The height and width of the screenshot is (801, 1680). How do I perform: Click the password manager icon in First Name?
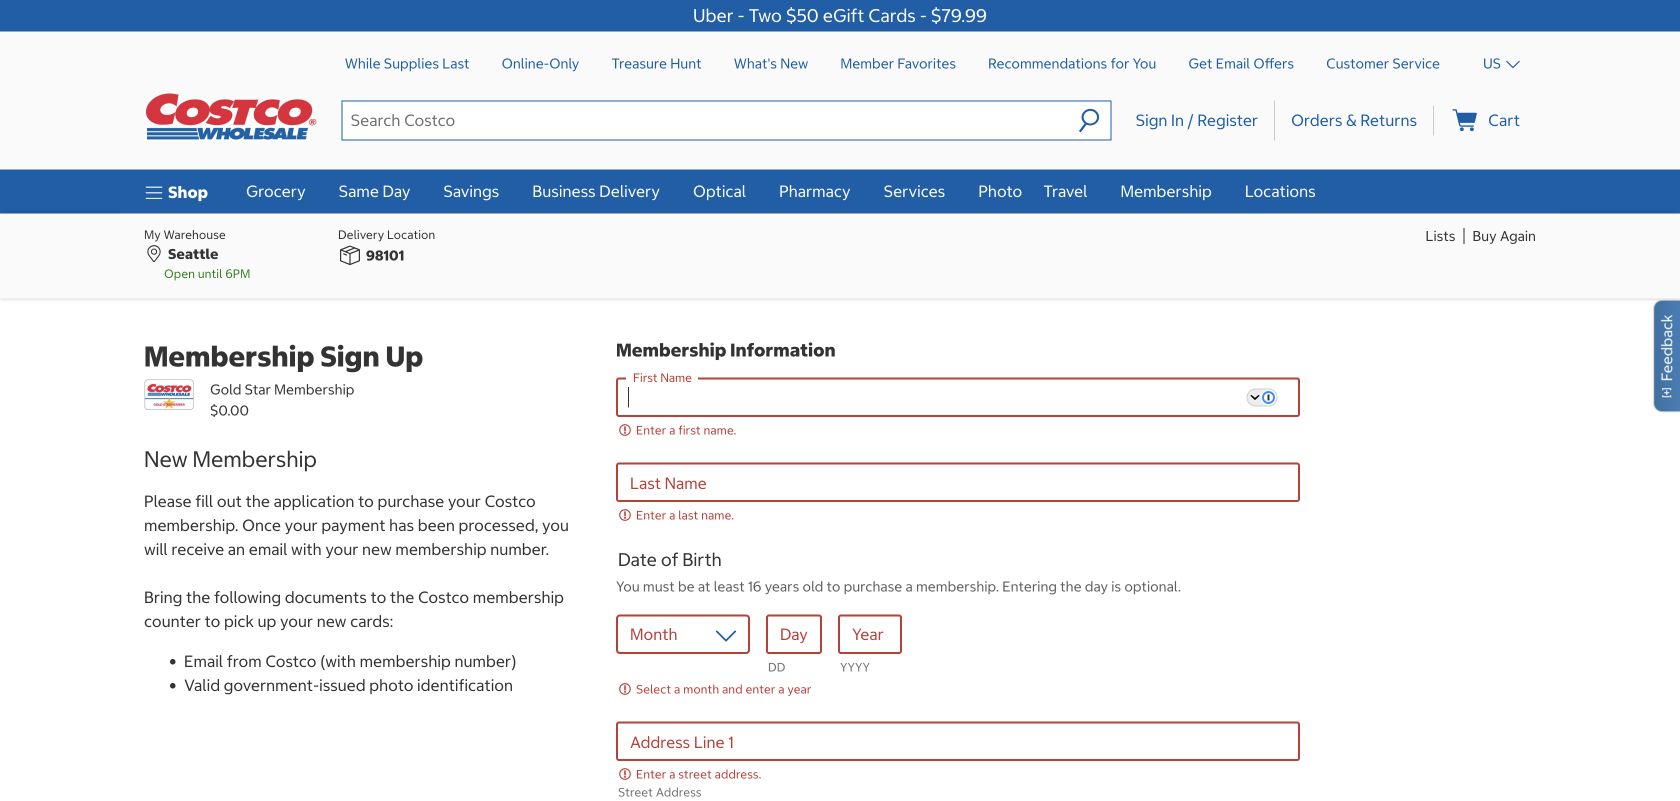tap(1262, 397)
